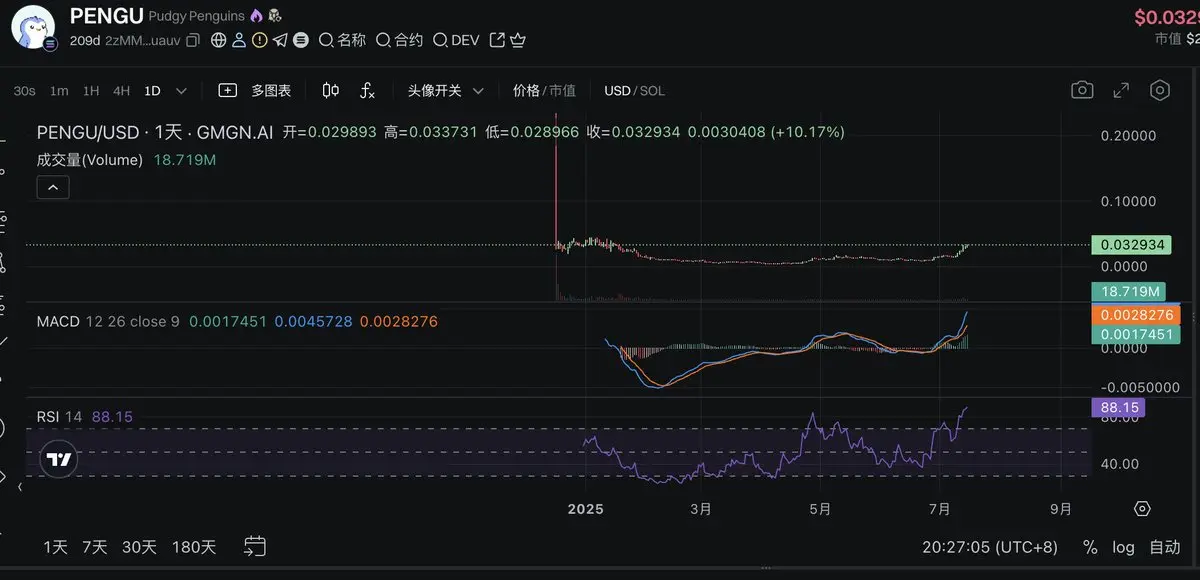Screen dimensions: 1200x580
Task: Click the MACD value 0.0045728
Action: click(x=313, y=322)
